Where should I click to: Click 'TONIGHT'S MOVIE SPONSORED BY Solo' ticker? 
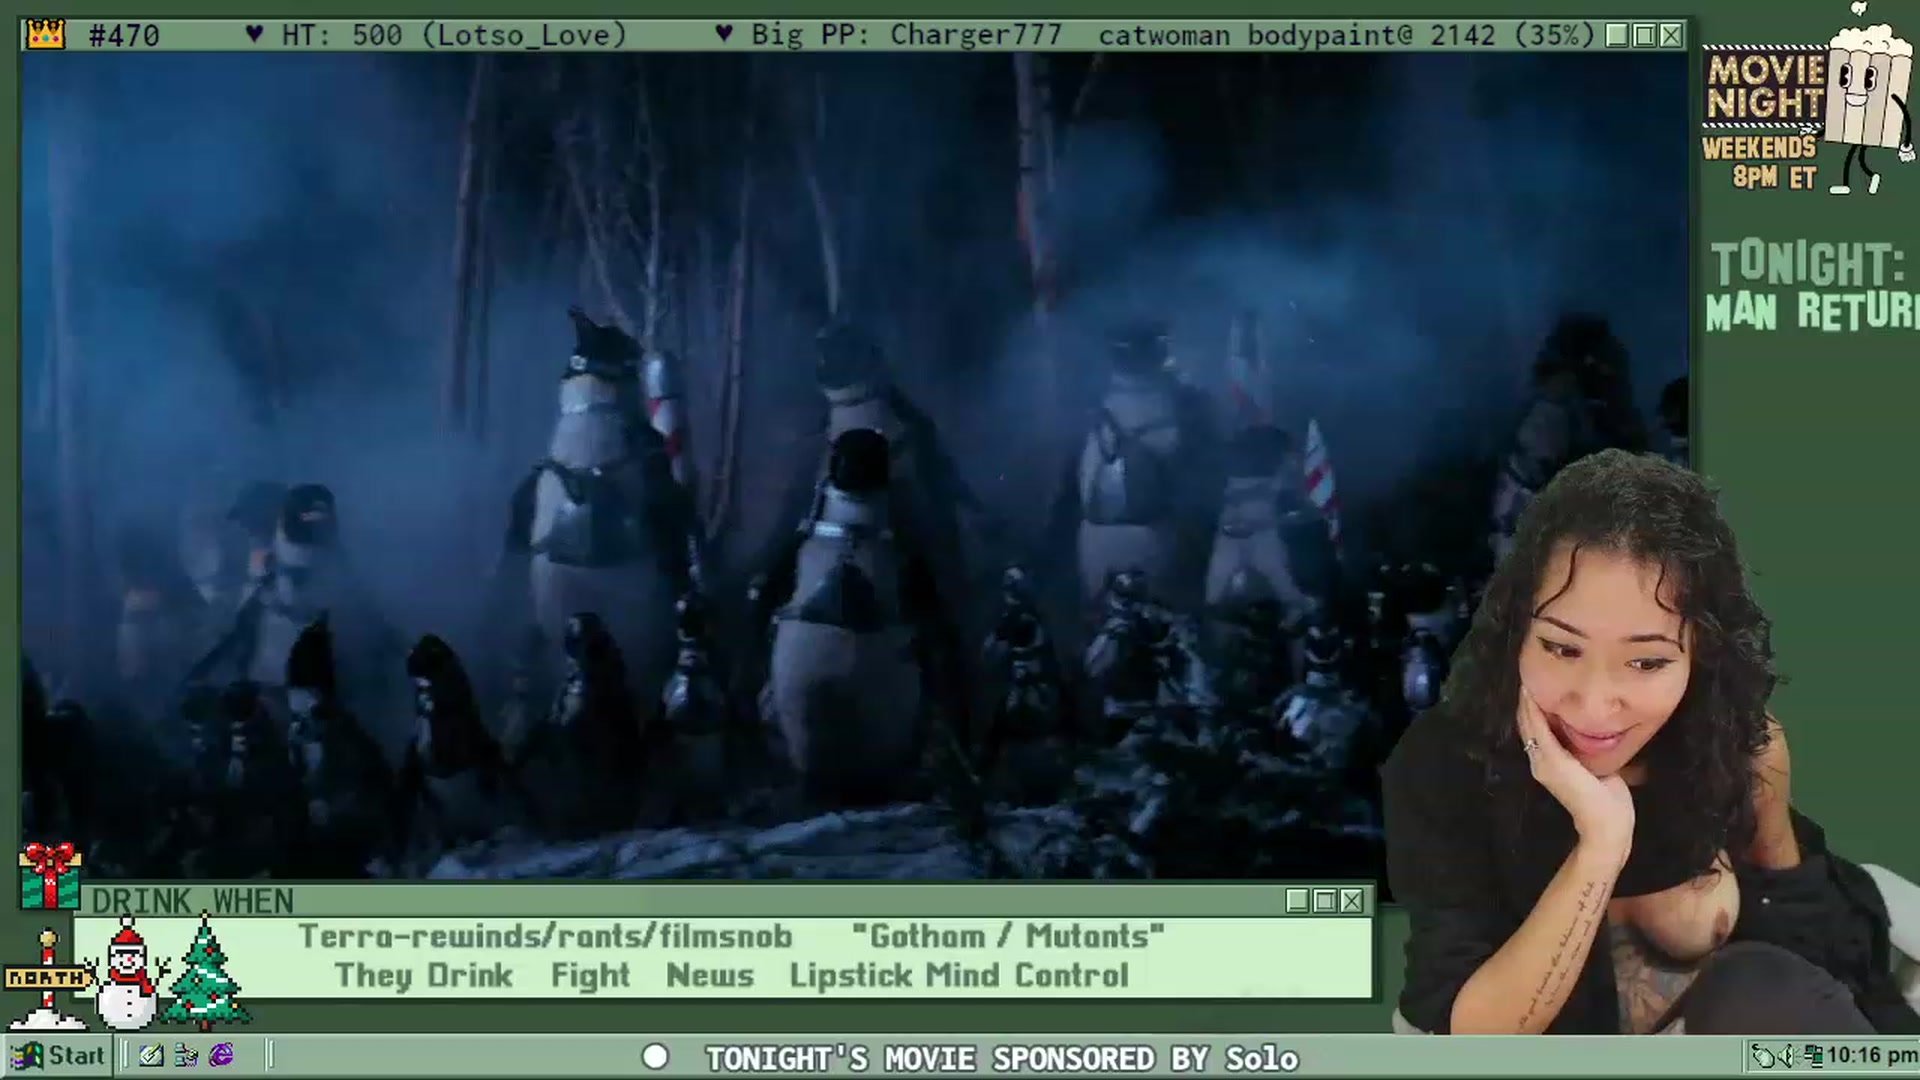(x=1002, y=1058)
